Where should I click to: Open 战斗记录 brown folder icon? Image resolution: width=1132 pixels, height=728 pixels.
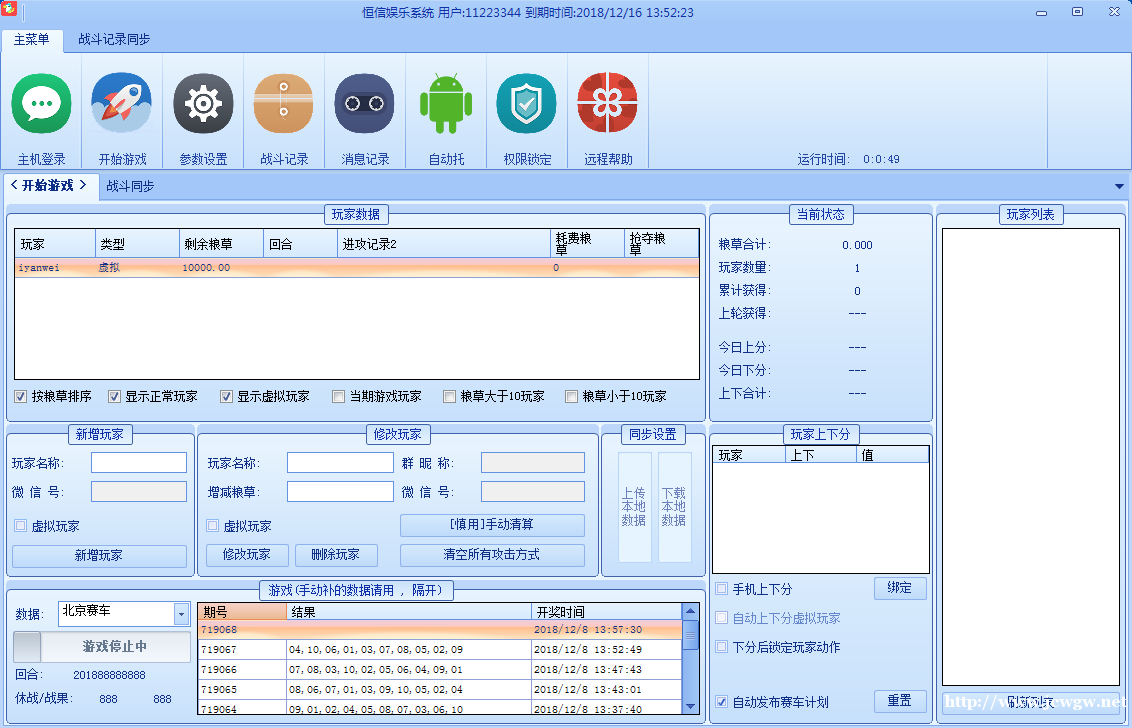[x=284, y=104]
